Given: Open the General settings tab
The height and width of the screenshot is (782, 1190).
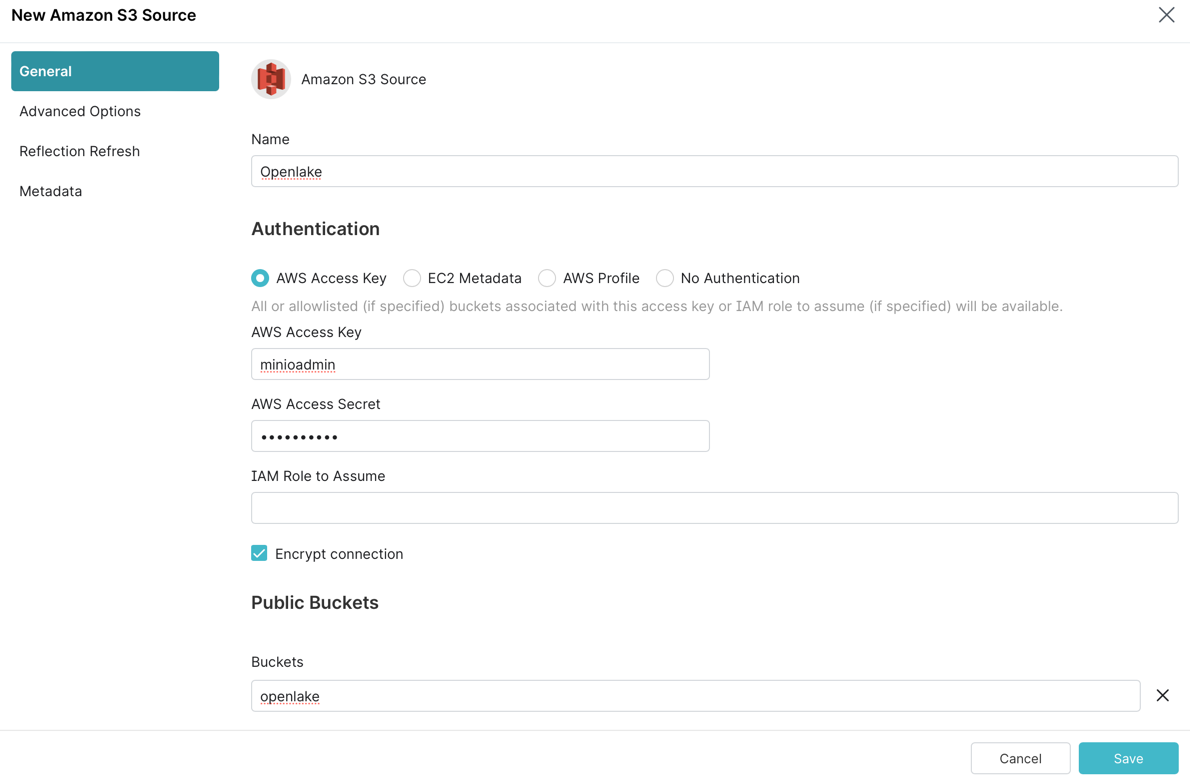Looking at the screenshot, I should coord(115,71).
